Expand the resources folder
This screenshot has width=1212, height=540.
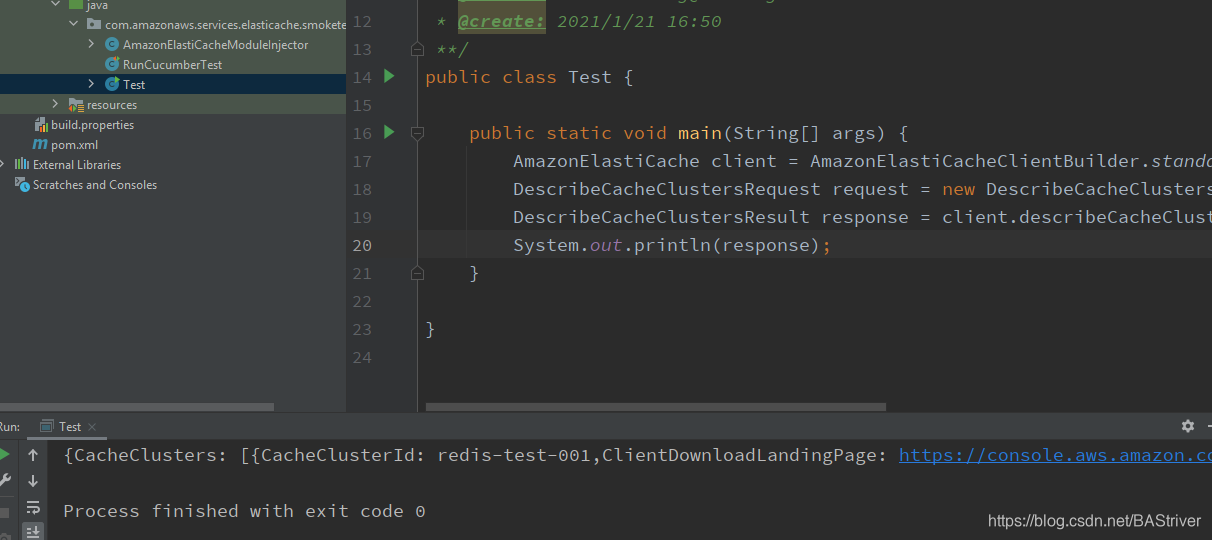pos(55,104)
